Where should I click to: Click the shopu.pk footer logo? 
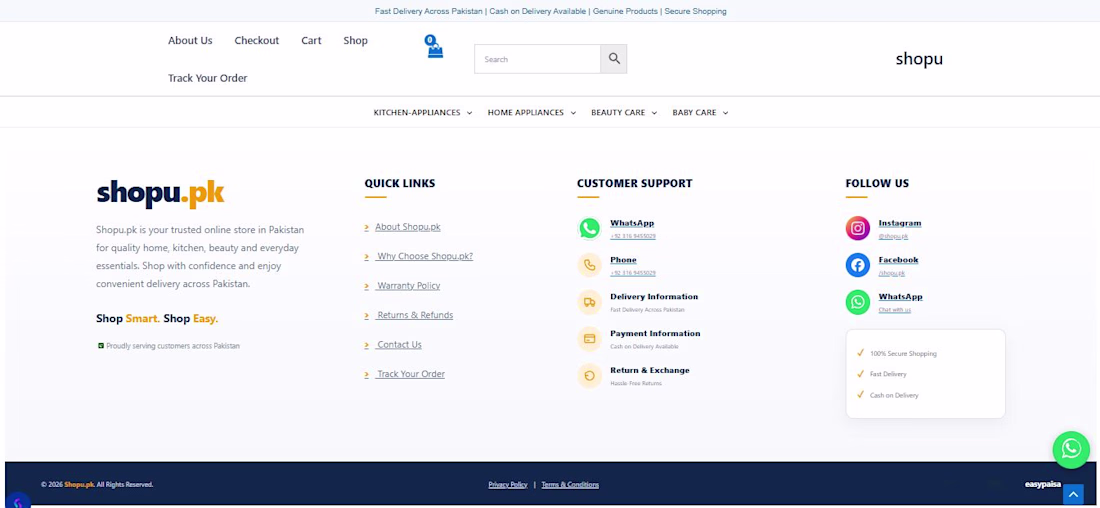point(161,193)
